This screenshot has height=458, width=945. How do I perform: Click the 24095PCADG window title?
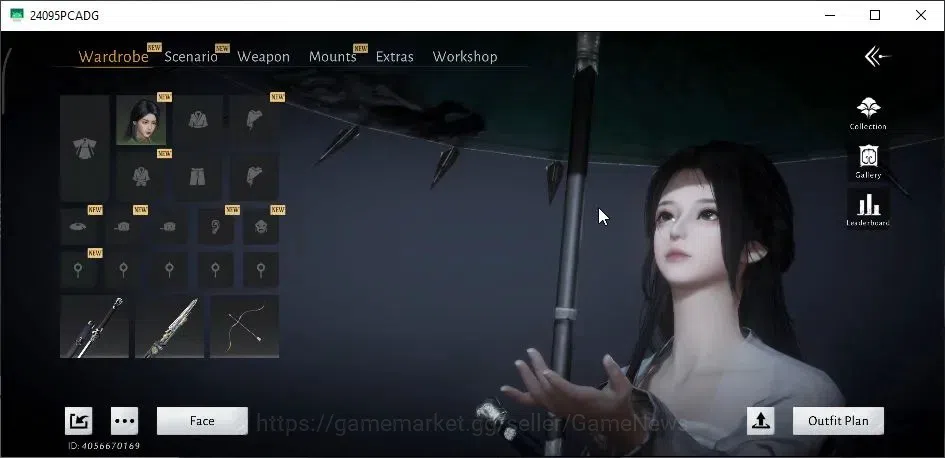(64, 16)
